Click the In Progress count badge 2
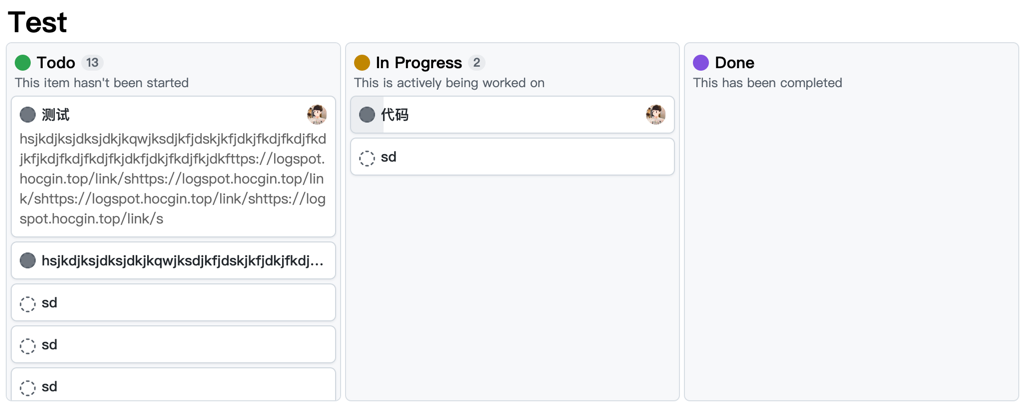 [477, 62]
